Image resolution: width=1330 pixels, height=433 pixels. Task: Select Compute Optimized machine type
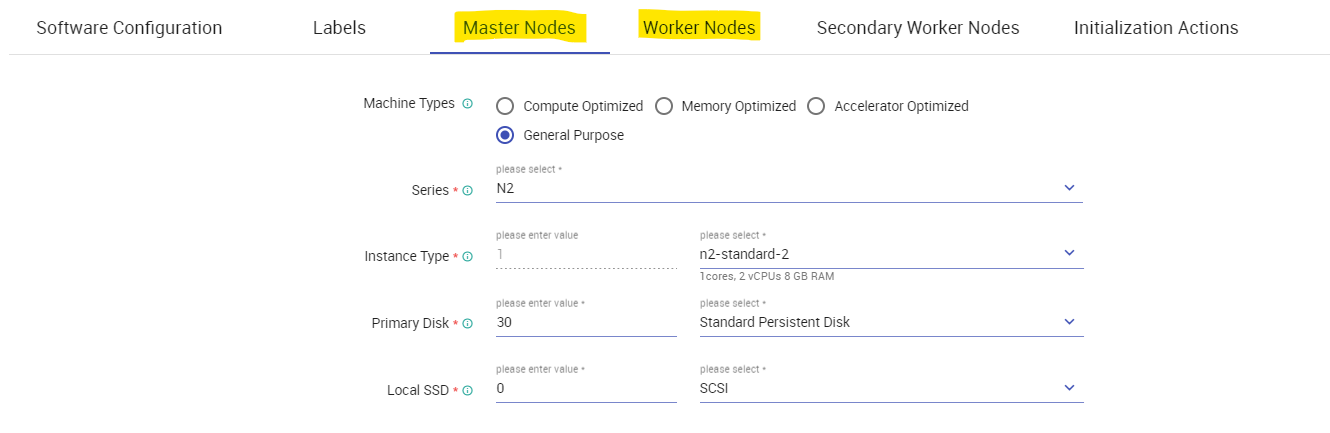(x=505, y=106)
